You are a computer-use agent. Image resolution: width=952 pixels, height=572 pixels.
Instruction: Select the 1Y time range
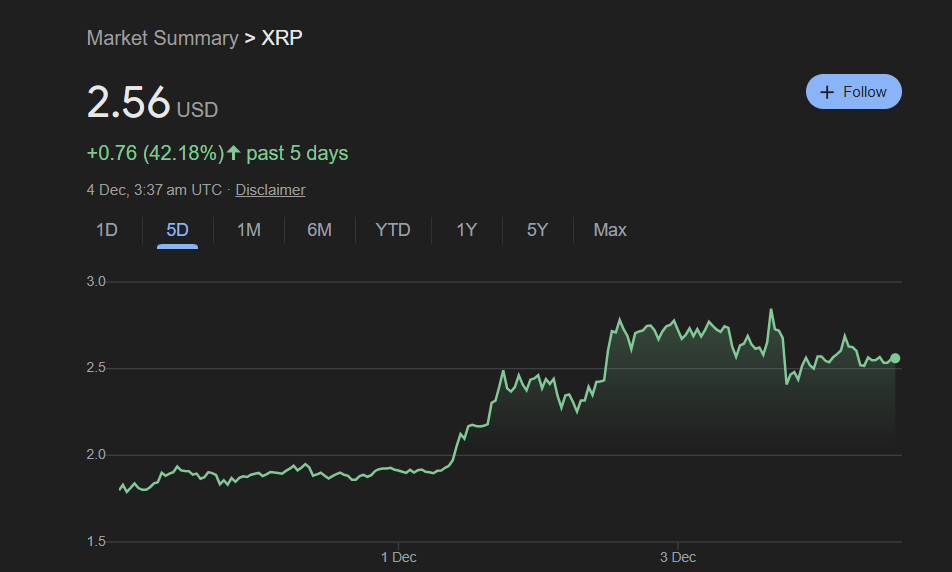click(467, 230)
